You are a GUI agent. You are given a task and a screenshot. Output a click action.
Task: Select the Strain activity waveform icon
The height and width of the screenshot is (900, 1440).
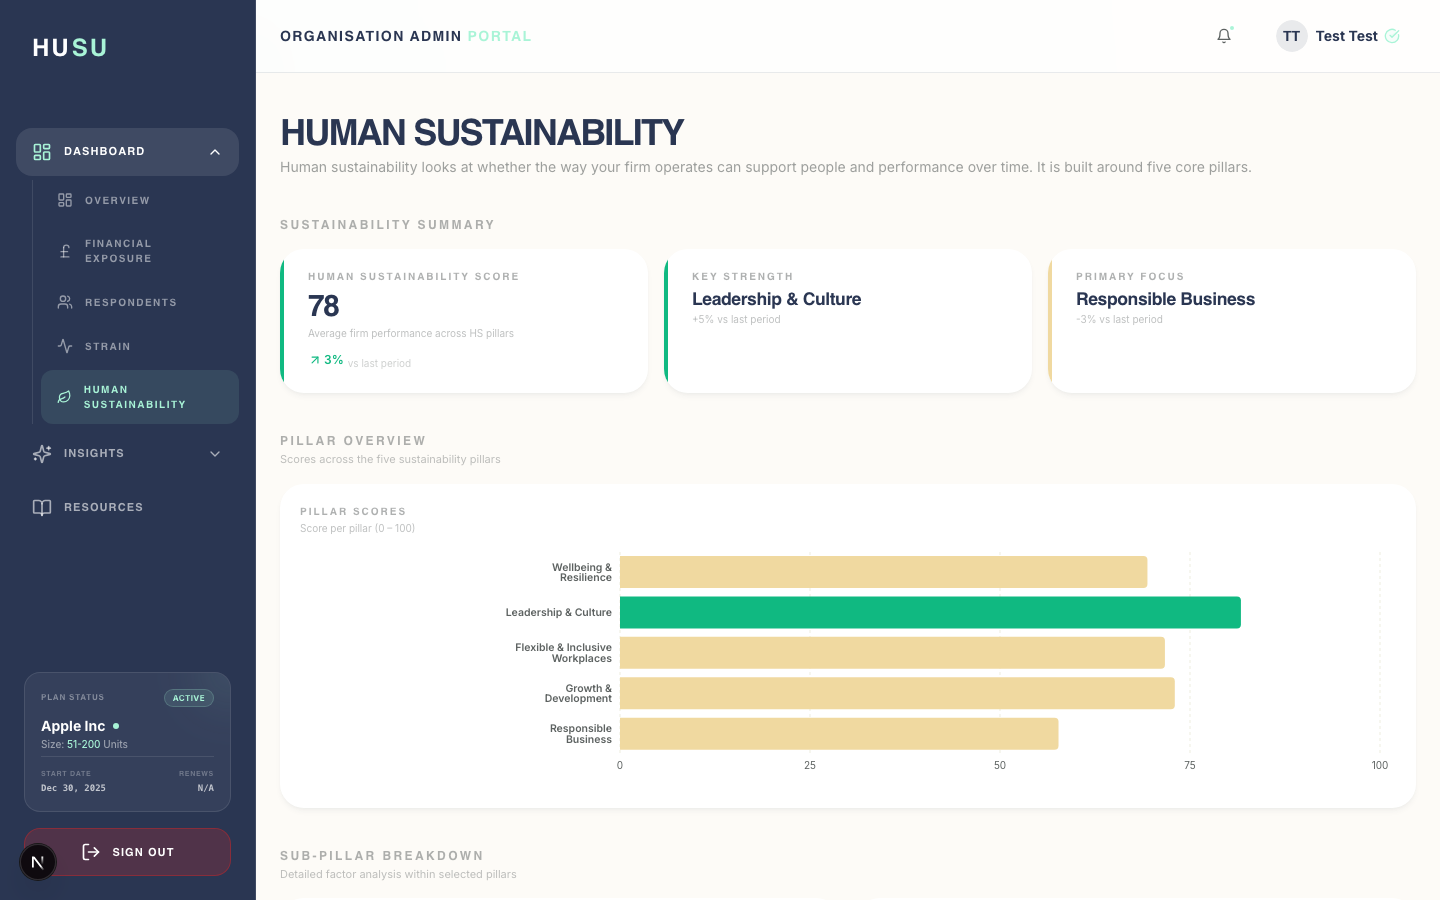63,346
